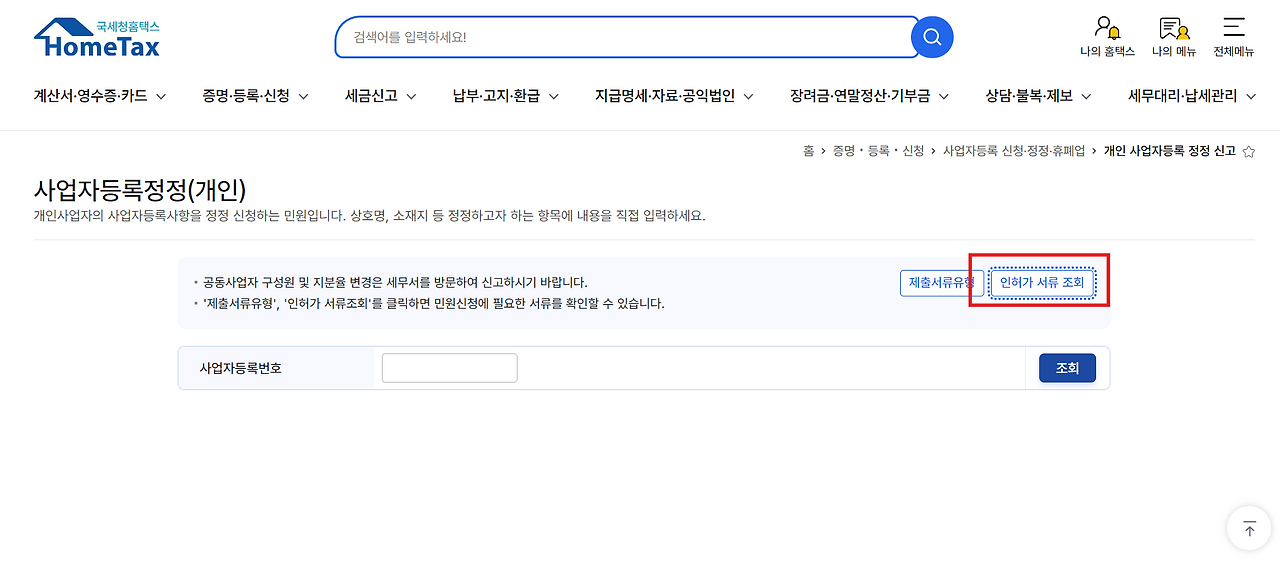This screenshot has width=1280, height=563.
Task: Expand 증명·등록·신청 menu
Action: (256, 96)
